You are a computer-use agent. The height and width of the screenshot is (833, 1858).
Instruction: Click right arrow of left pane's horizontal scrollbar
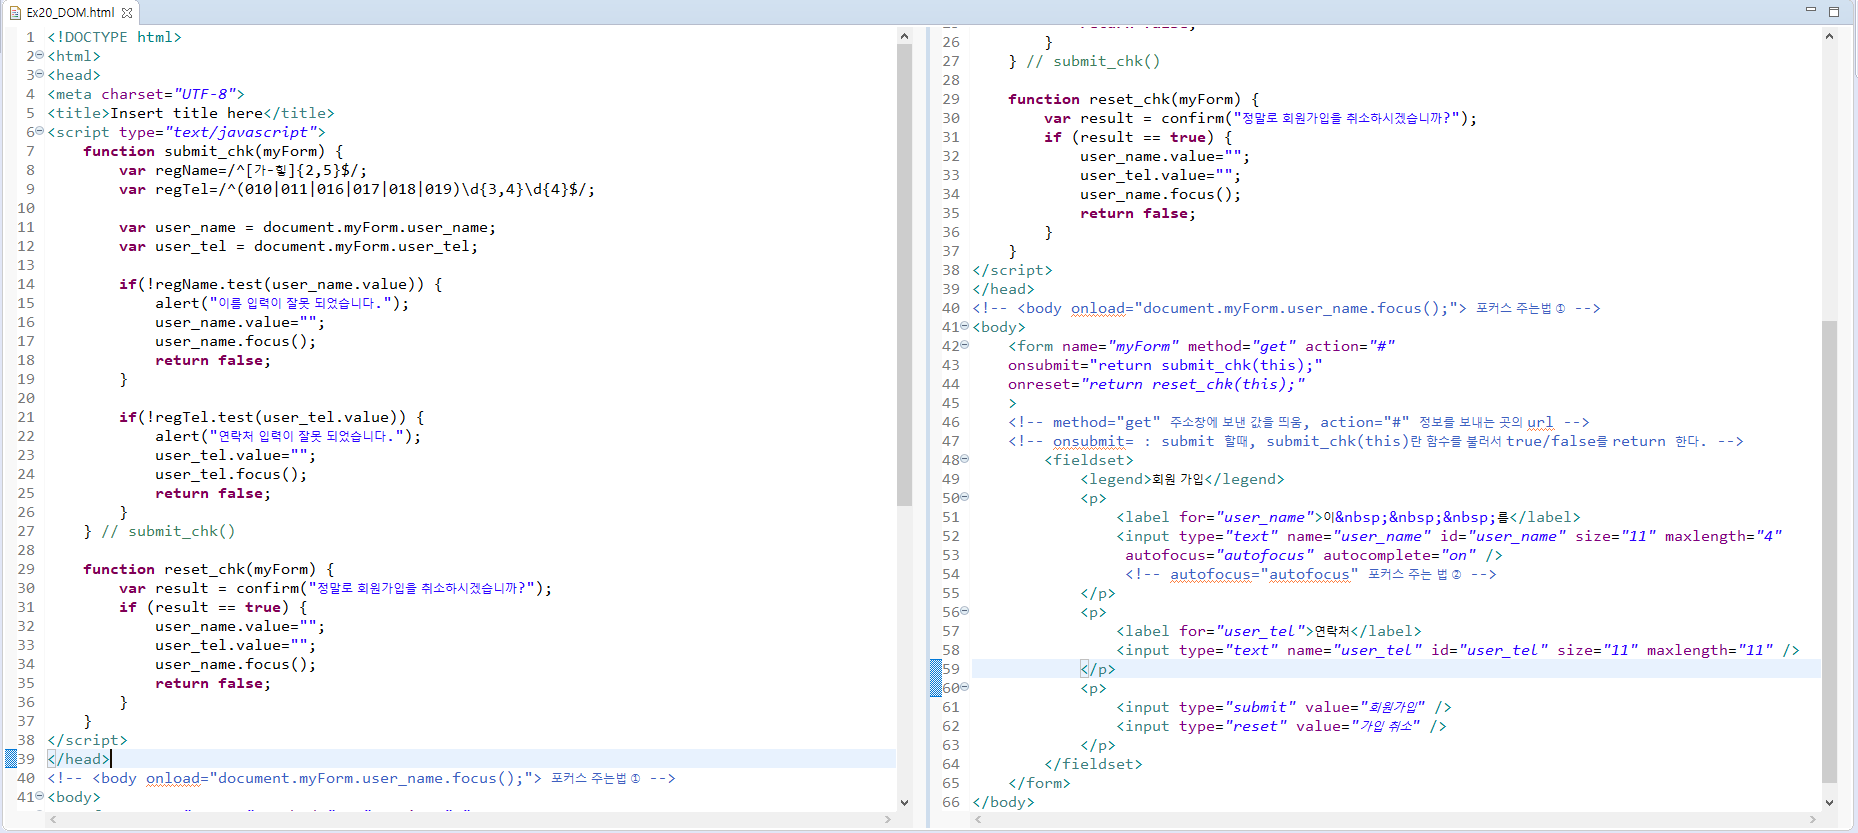[887, 819]
